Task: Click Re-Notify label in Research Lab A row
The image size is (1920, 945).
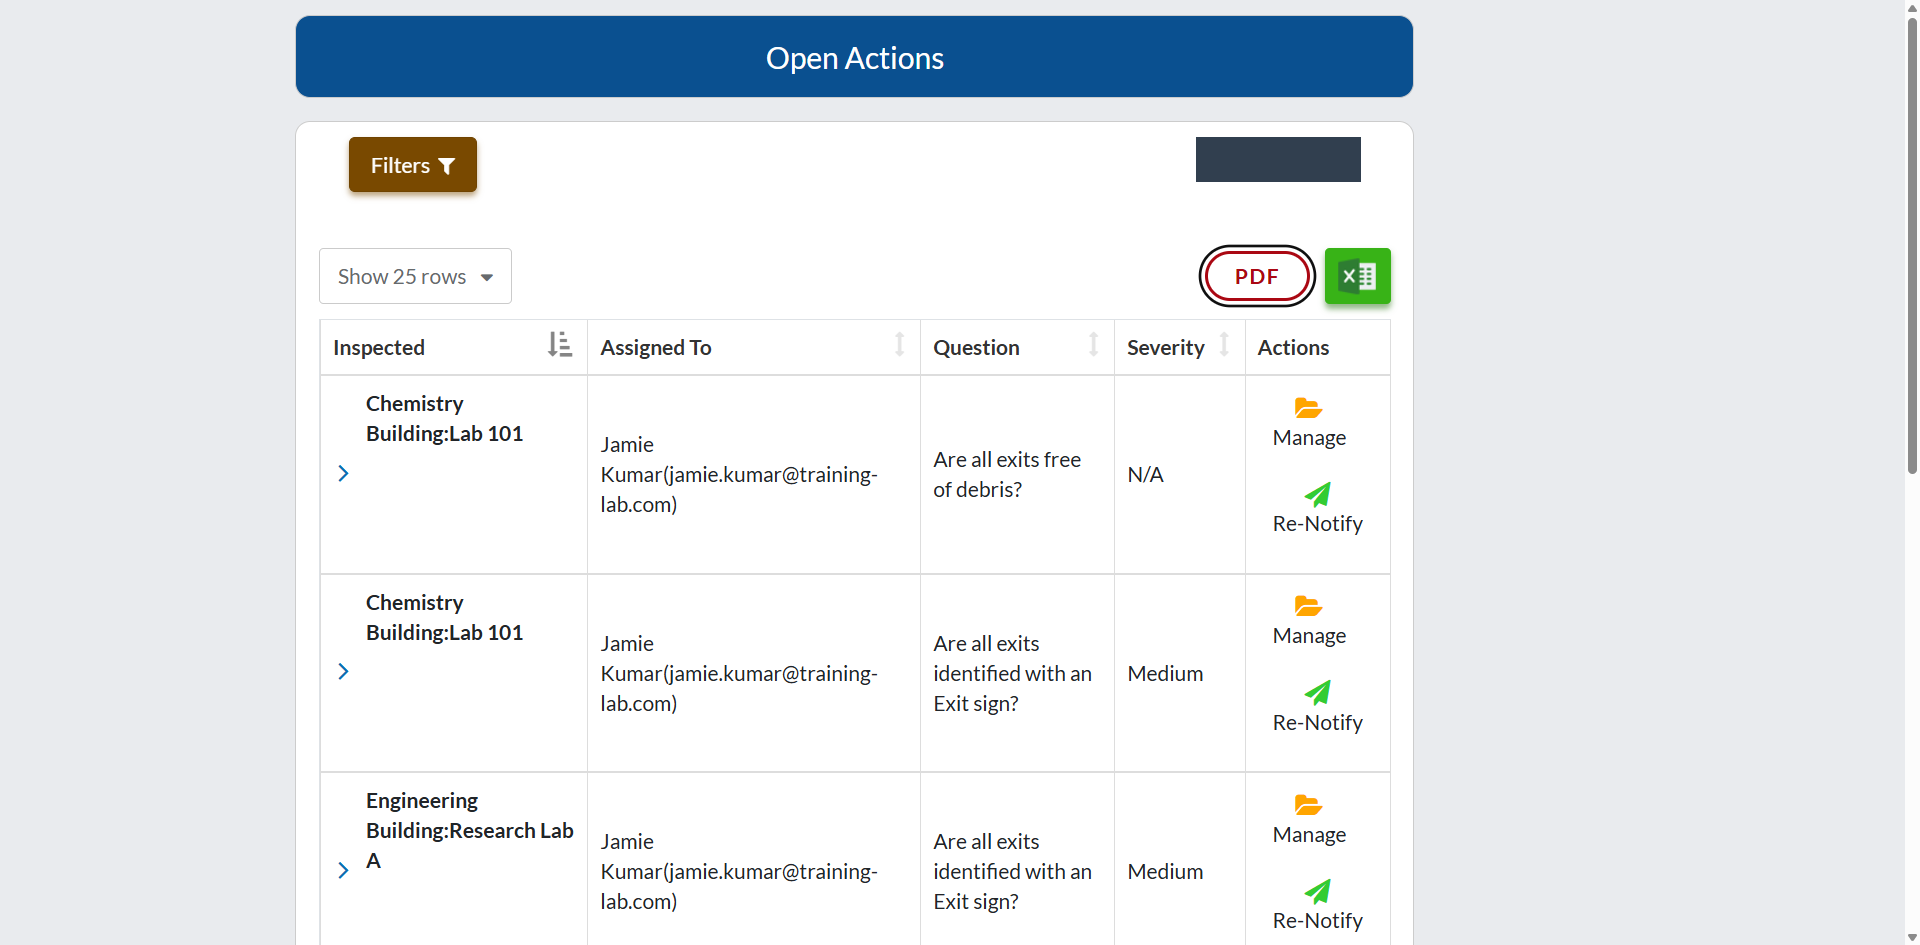Action: click(1317, 920)
